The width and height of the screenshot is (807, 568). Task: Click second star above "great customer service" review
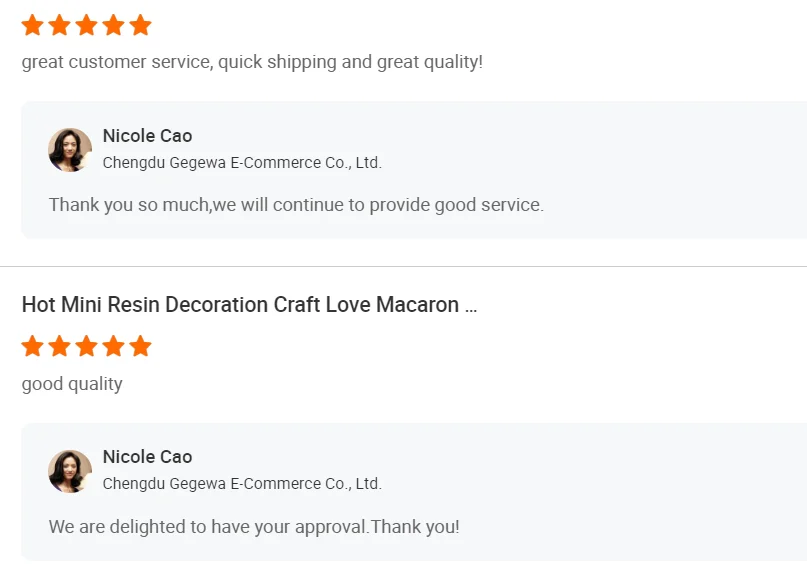coord(60,25)
